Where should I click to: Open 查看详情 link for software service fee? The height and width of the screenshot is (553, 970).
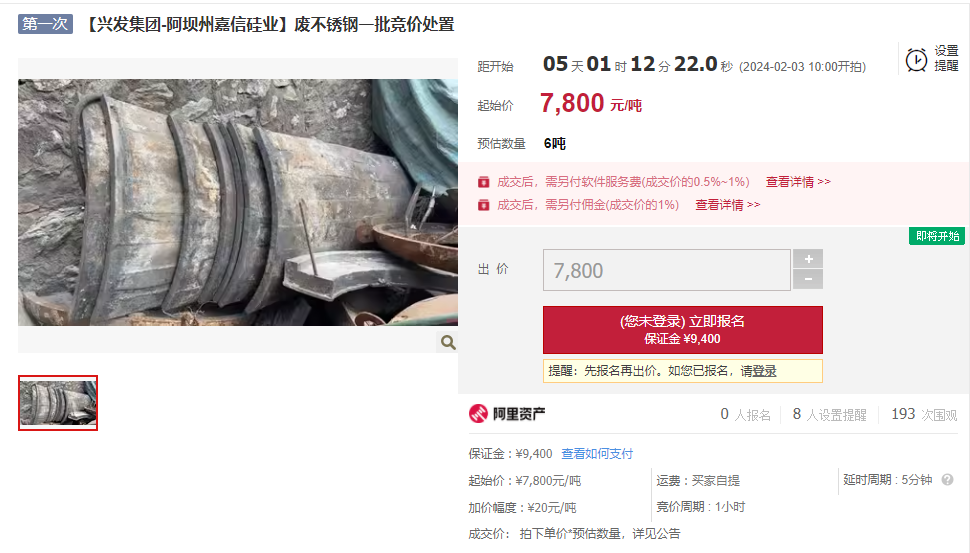[798, 182]
